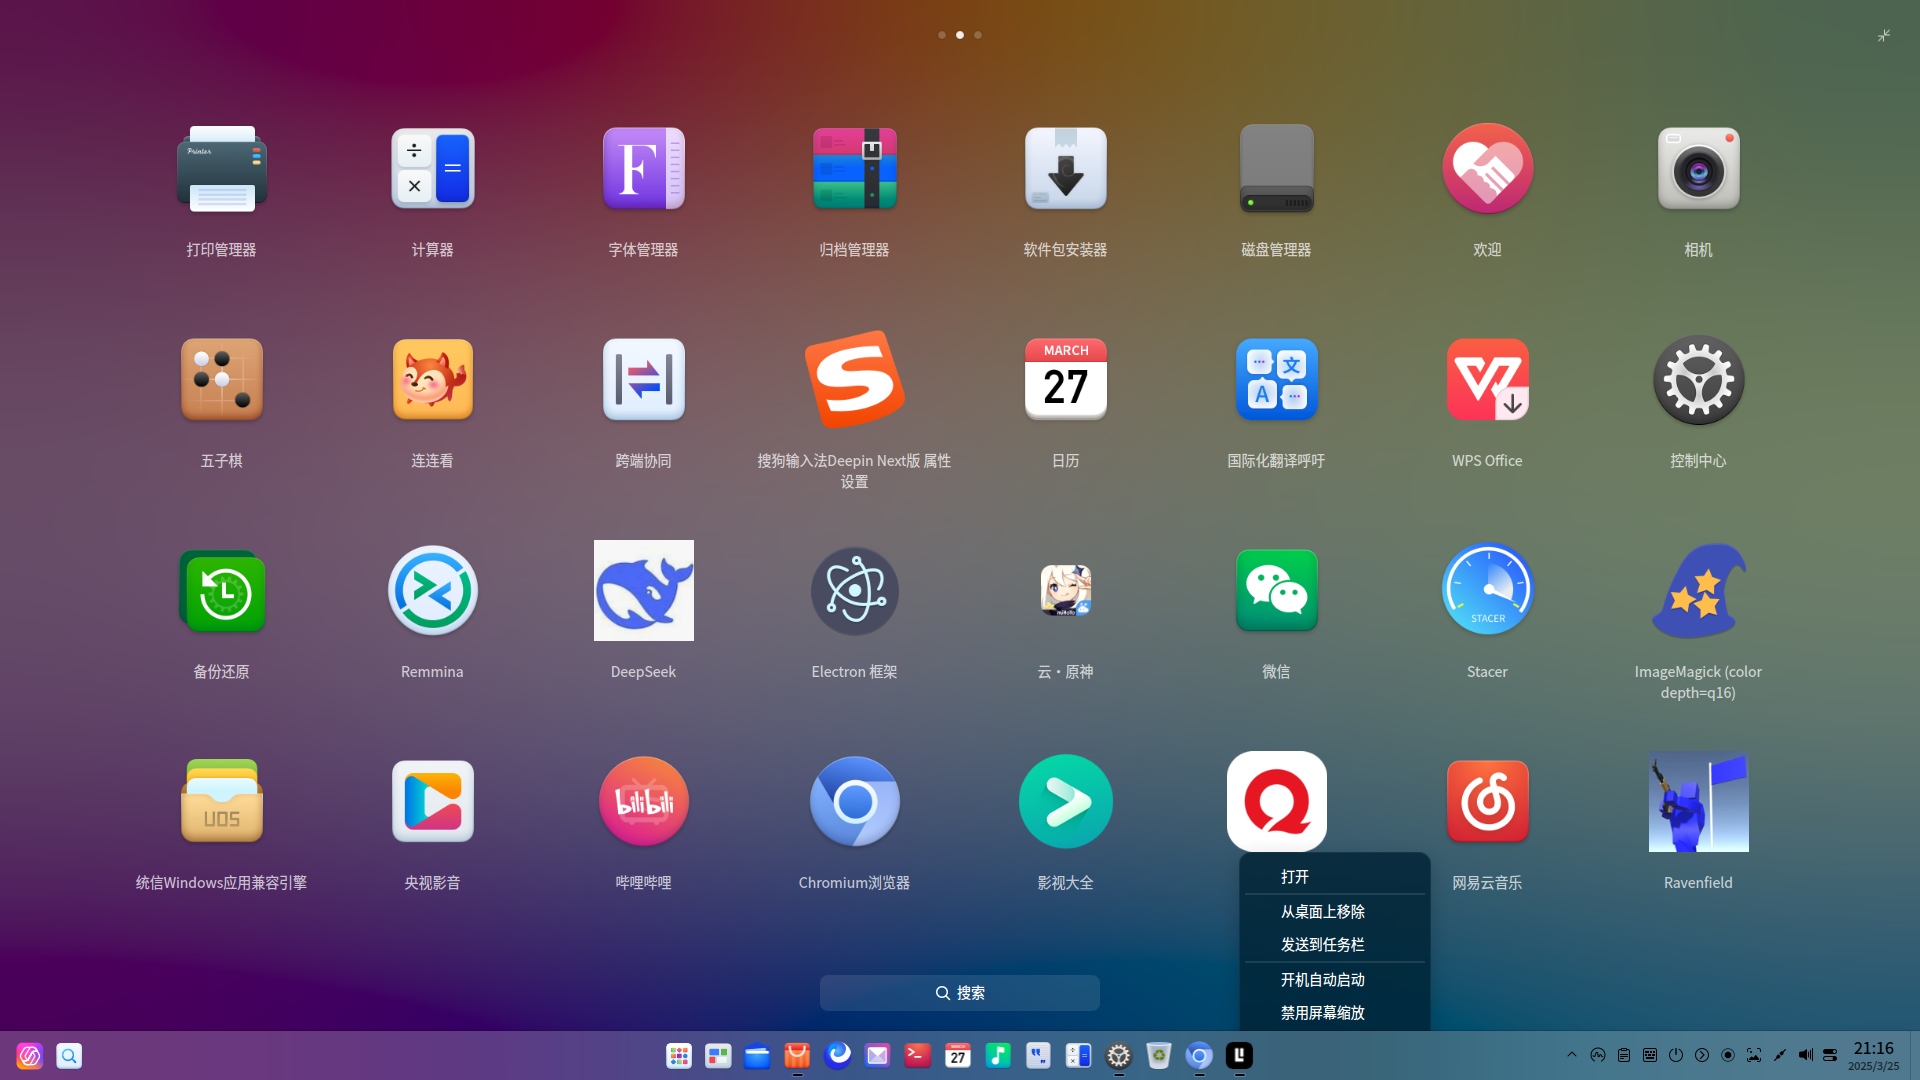Open the taskbar file manager icon
Image resolution: width=1920 pixels, height=1080 pixels.
[x=758, y=1055]
